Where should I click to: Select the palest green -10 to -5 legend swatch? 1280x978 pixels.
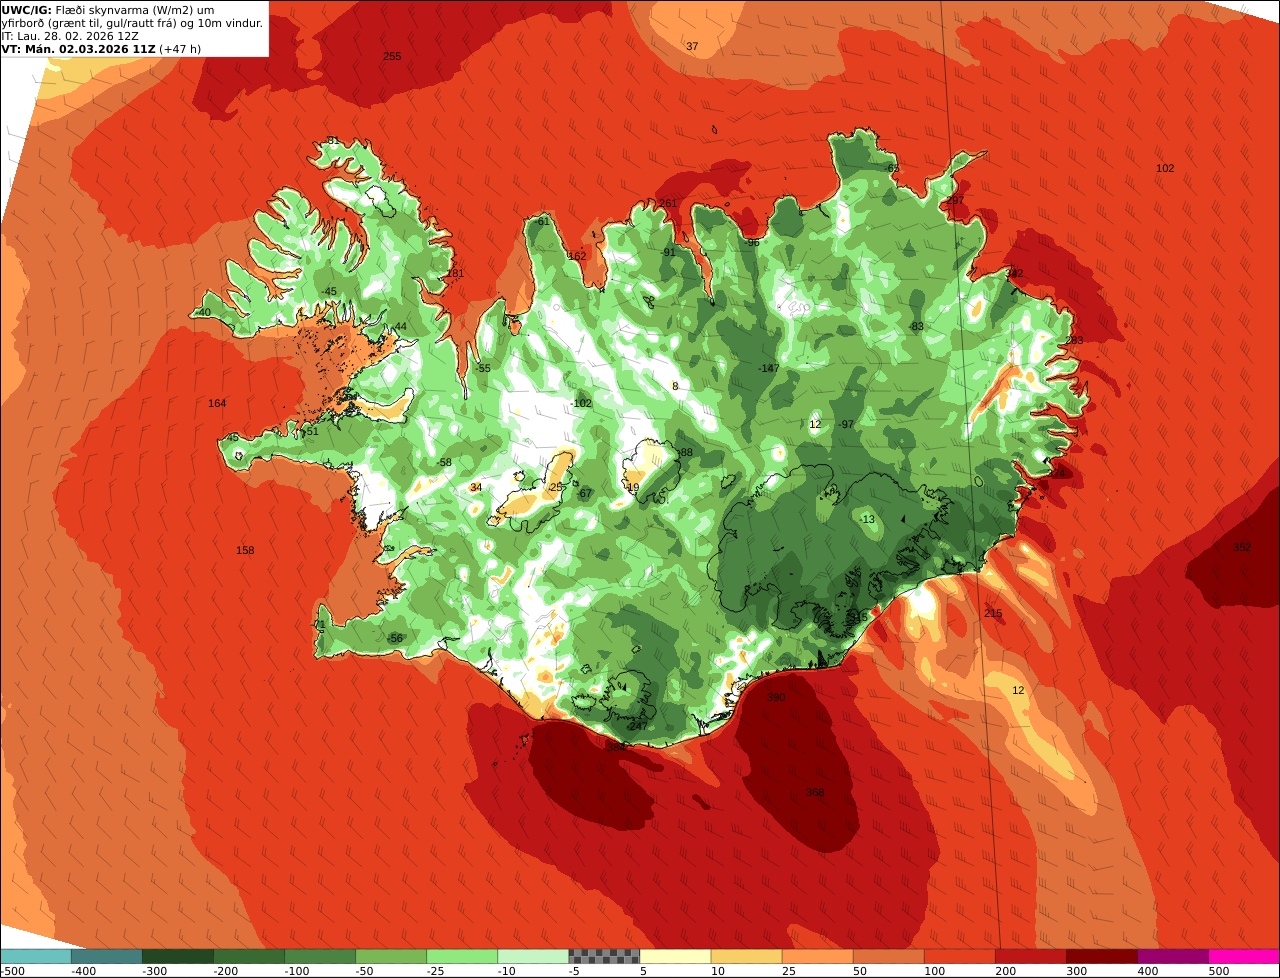(x=533, y=956)
